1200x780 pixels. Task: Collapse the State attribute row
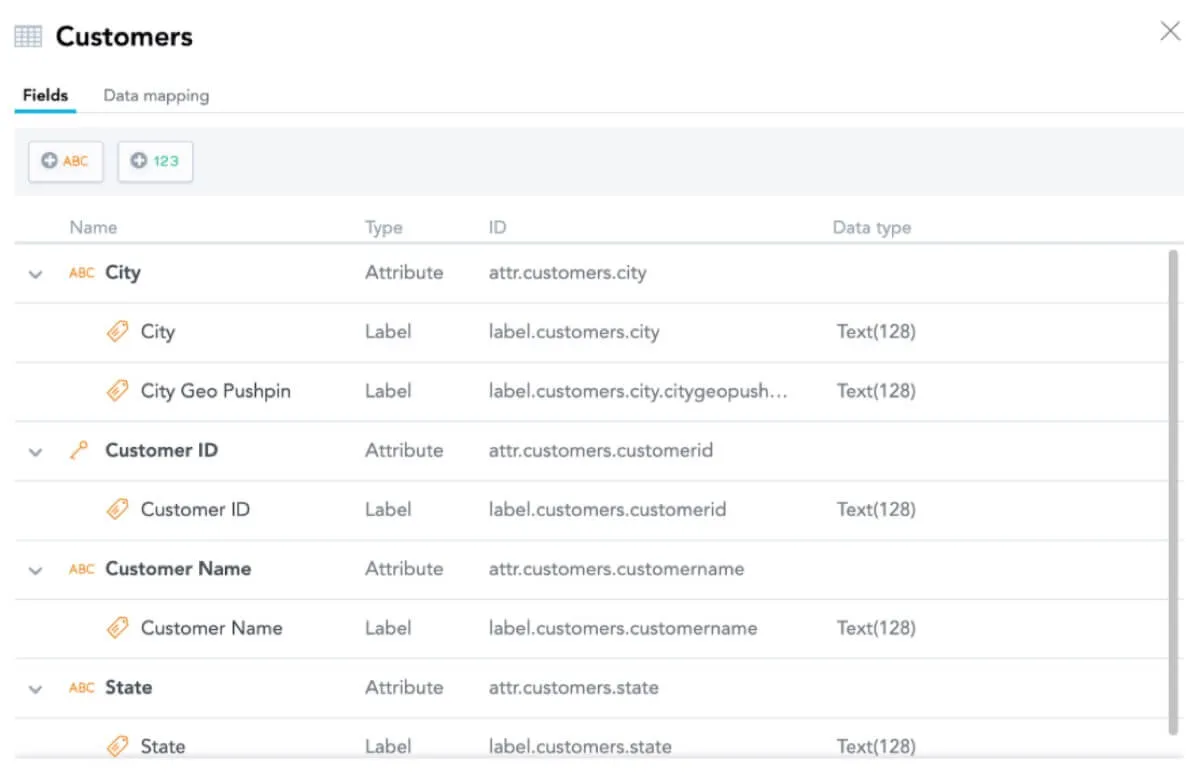pyautogui.click(x=36, y=689)
